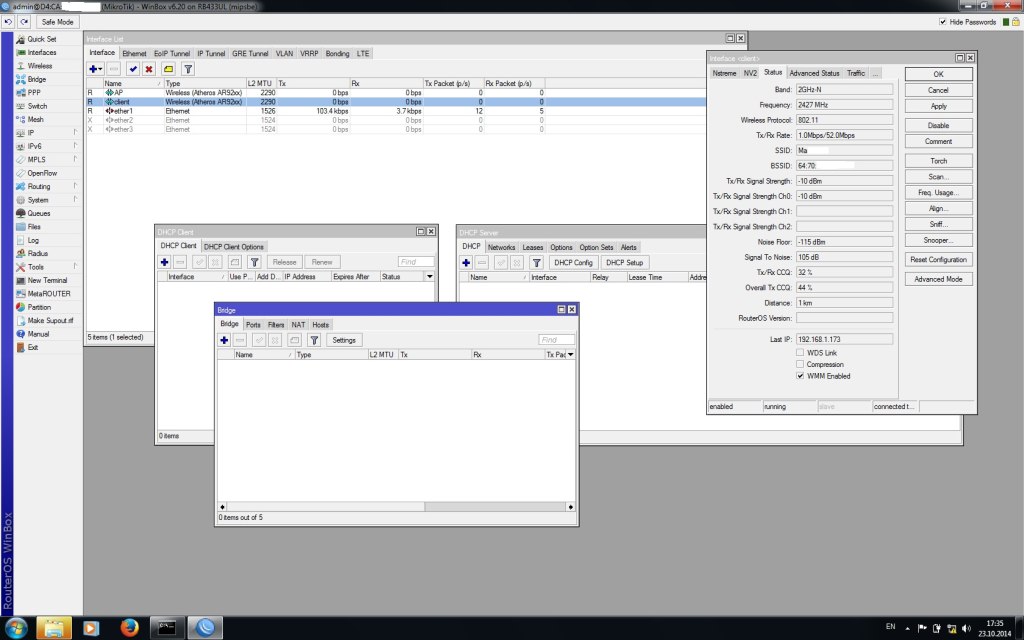
Task: Click filter icon in Interface List toolbar
Action: 187,69
